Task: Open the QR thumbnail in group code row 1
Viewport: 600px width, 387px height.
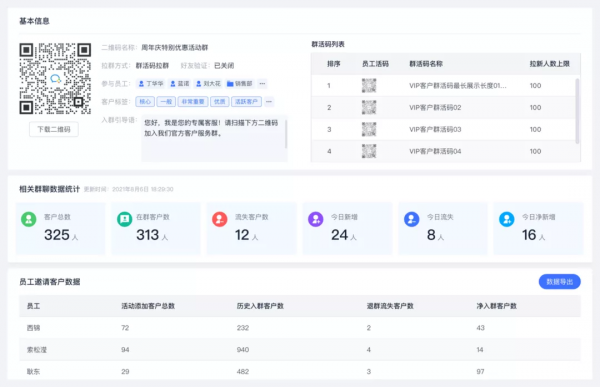Action: click(369, 85)
